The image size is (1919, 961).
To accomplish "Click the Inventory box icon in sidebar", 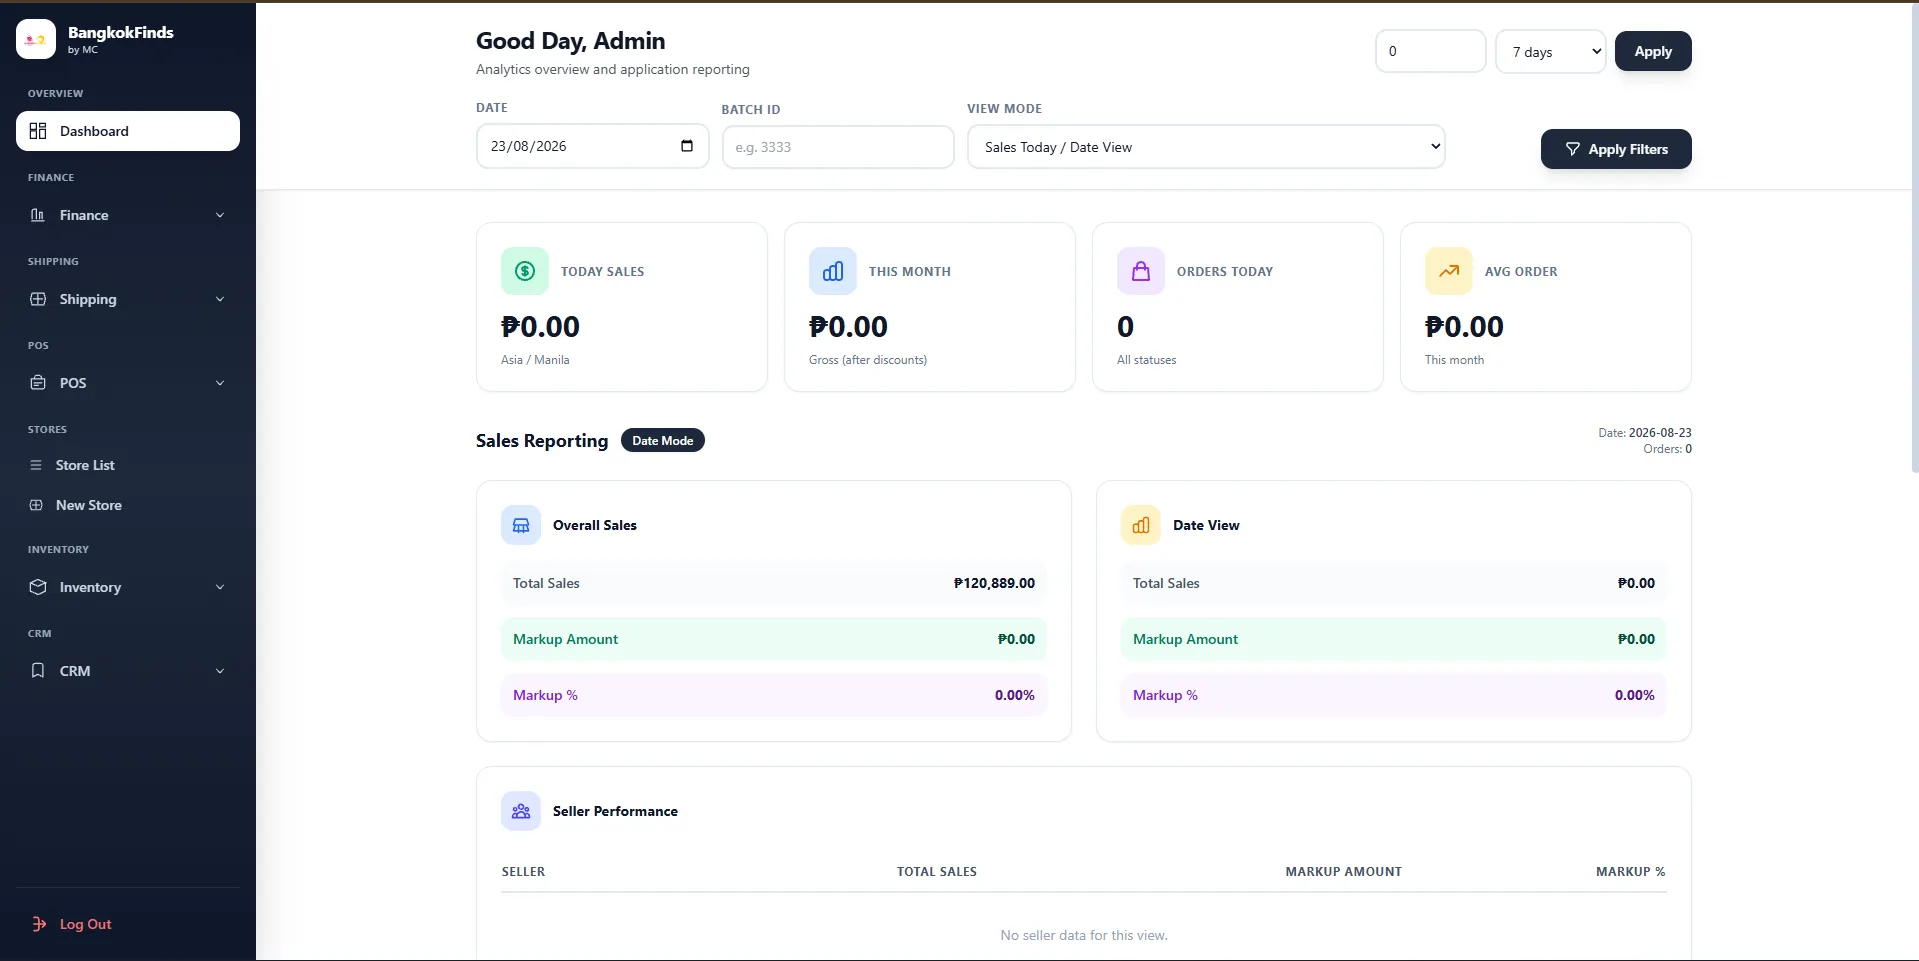I will click(38, 587).
